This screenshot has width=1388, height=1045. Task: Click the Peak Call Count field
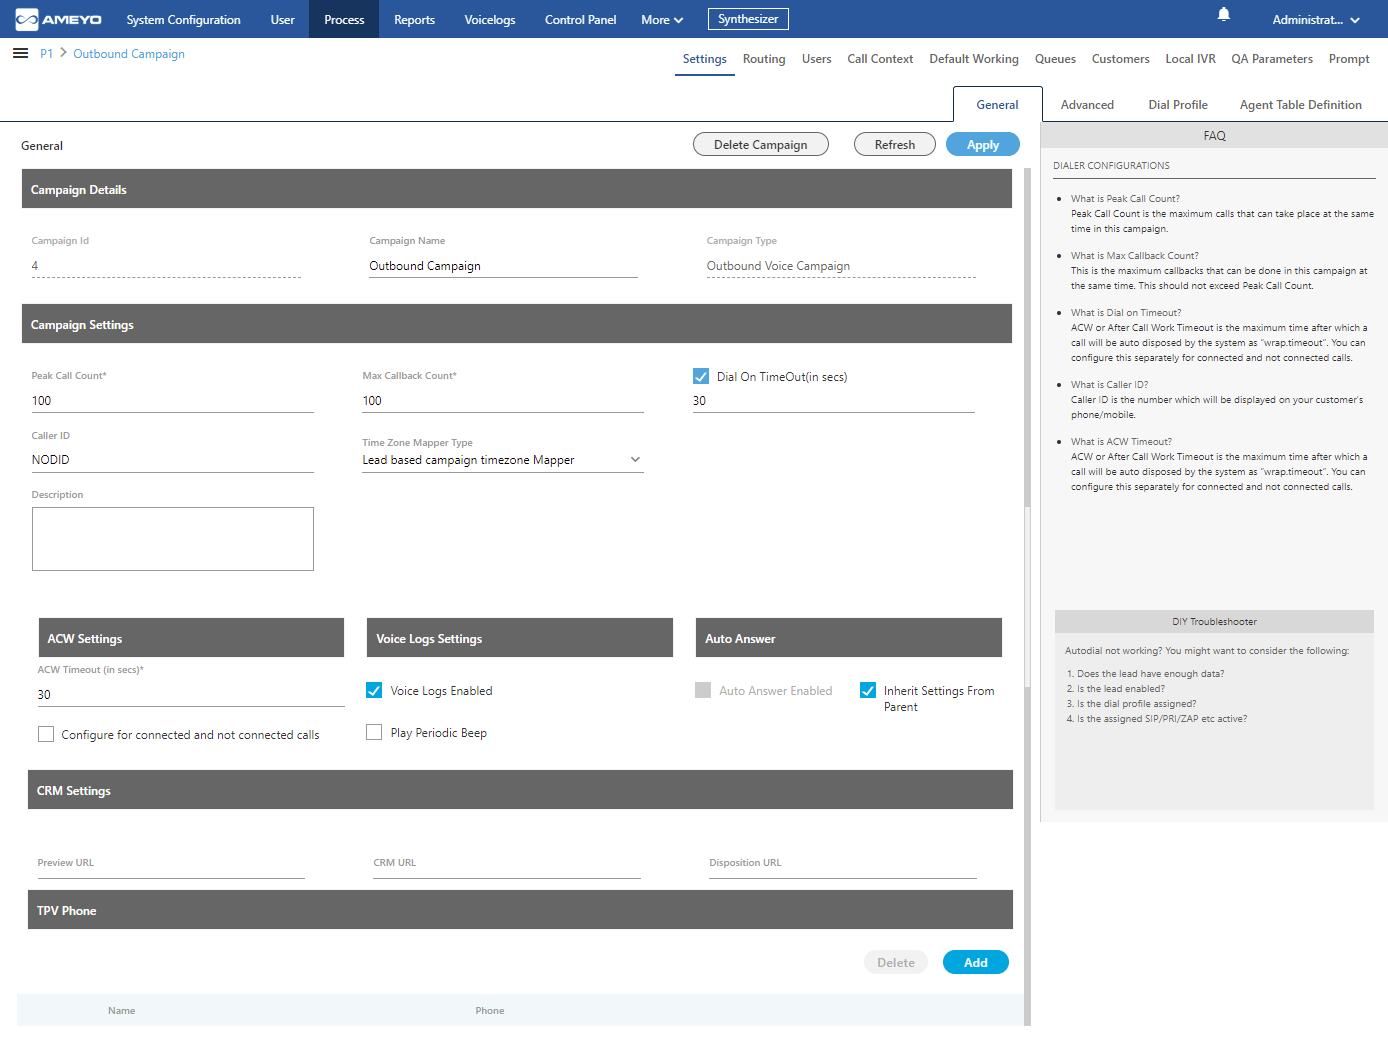tap(172, 401)
